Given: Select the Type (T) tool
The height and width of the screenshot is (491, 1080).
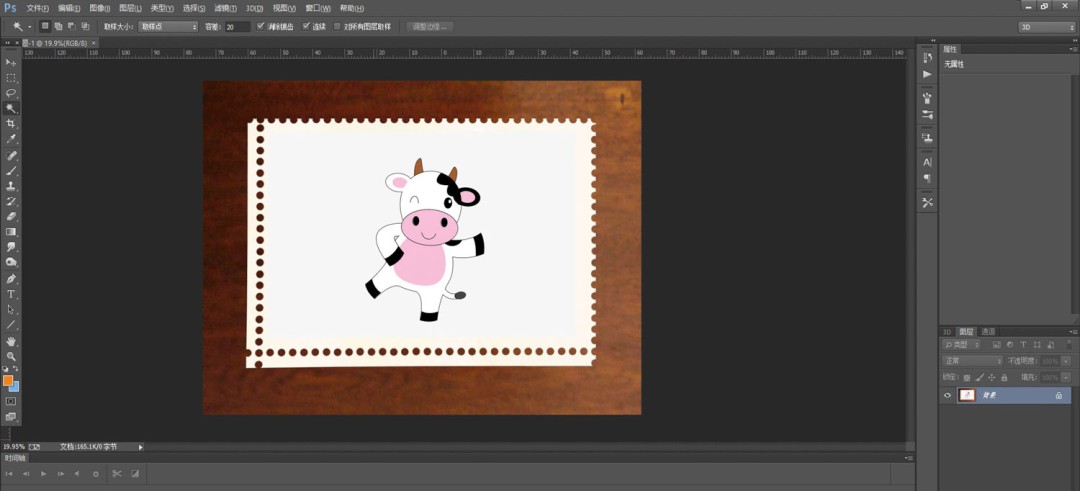Looking at the screenshot, I should [x=11, y=294].
